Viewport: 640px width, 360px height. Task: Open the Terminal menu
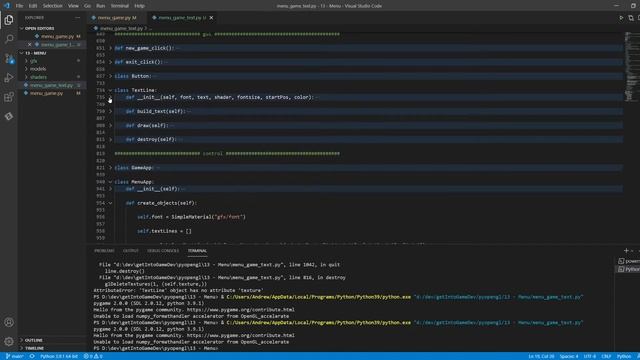point(120,6)
